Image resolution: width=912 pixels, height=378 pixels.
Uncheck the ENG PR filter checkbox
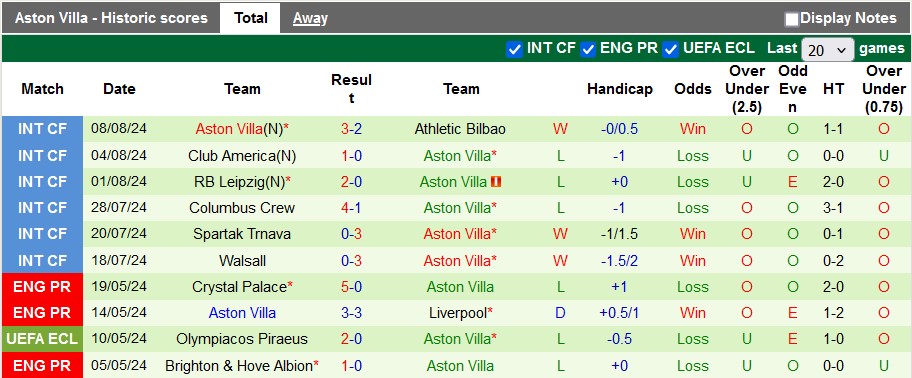click(588, 49)
